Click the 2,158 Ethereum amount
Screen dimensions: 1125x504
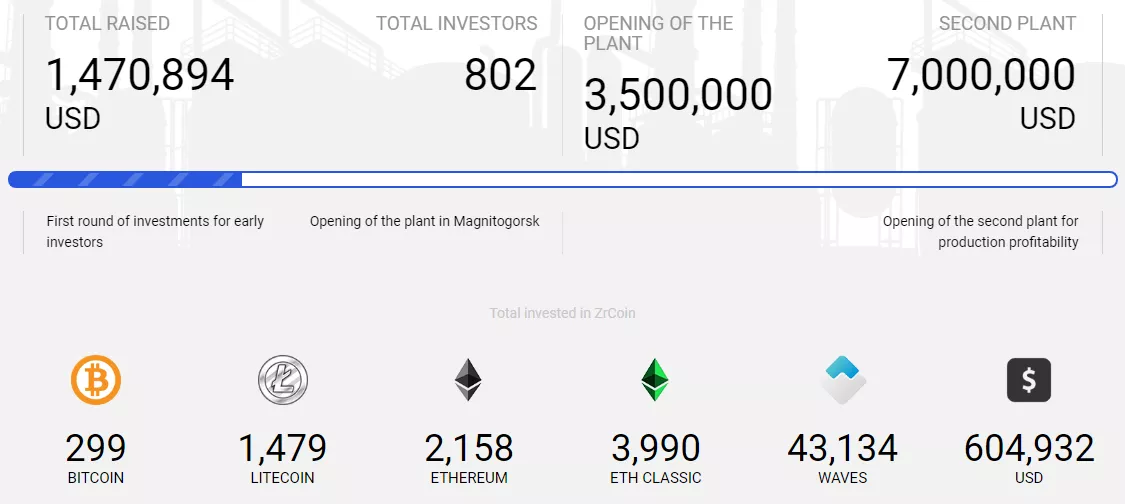tap(469, 448)
